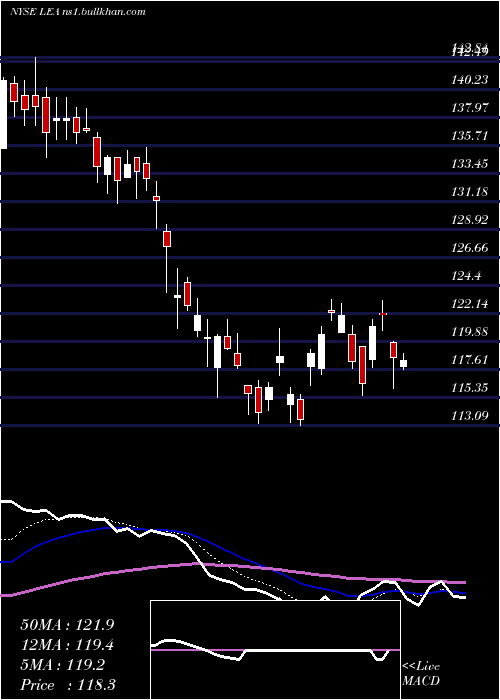Viewport: 500px width, 700px height.
Task: Click the 135.71 price level label
Action: 470,136
